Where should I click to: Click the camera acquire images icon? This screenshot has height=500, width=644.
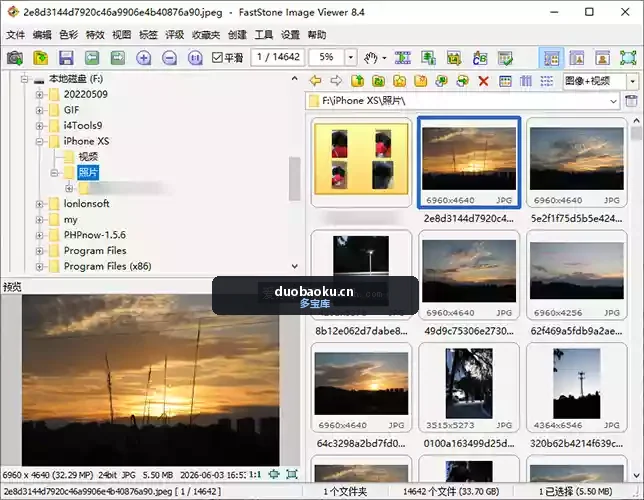click(15, 58)
